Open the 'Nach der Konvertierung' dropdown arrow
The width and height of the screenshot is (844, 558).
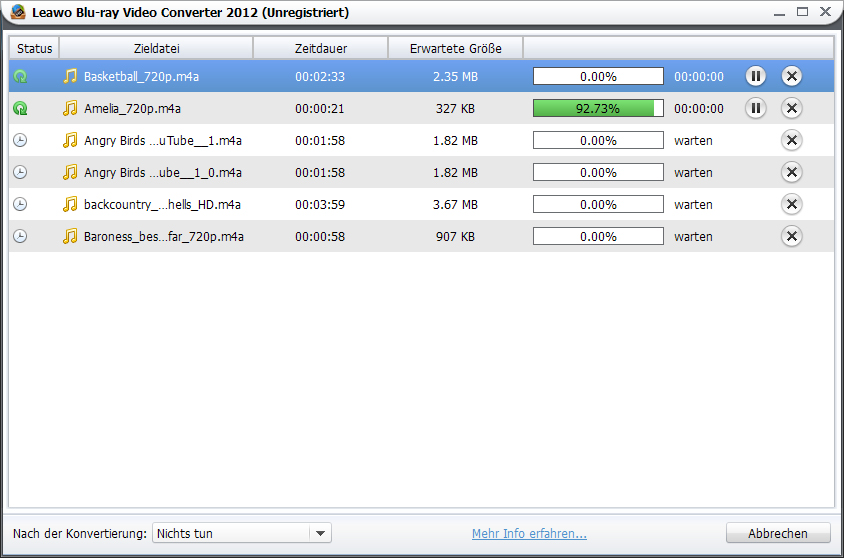point(320,533)
